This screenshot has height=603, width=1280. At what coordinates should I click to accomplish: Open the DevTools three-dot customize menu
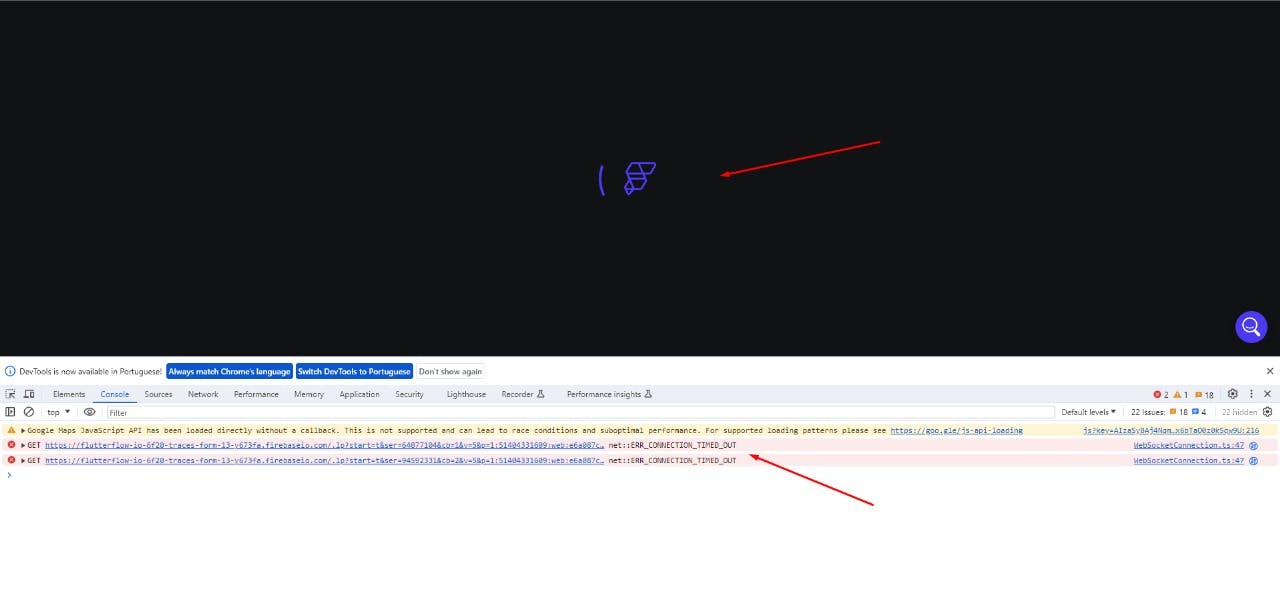(x=1251, y=394)
